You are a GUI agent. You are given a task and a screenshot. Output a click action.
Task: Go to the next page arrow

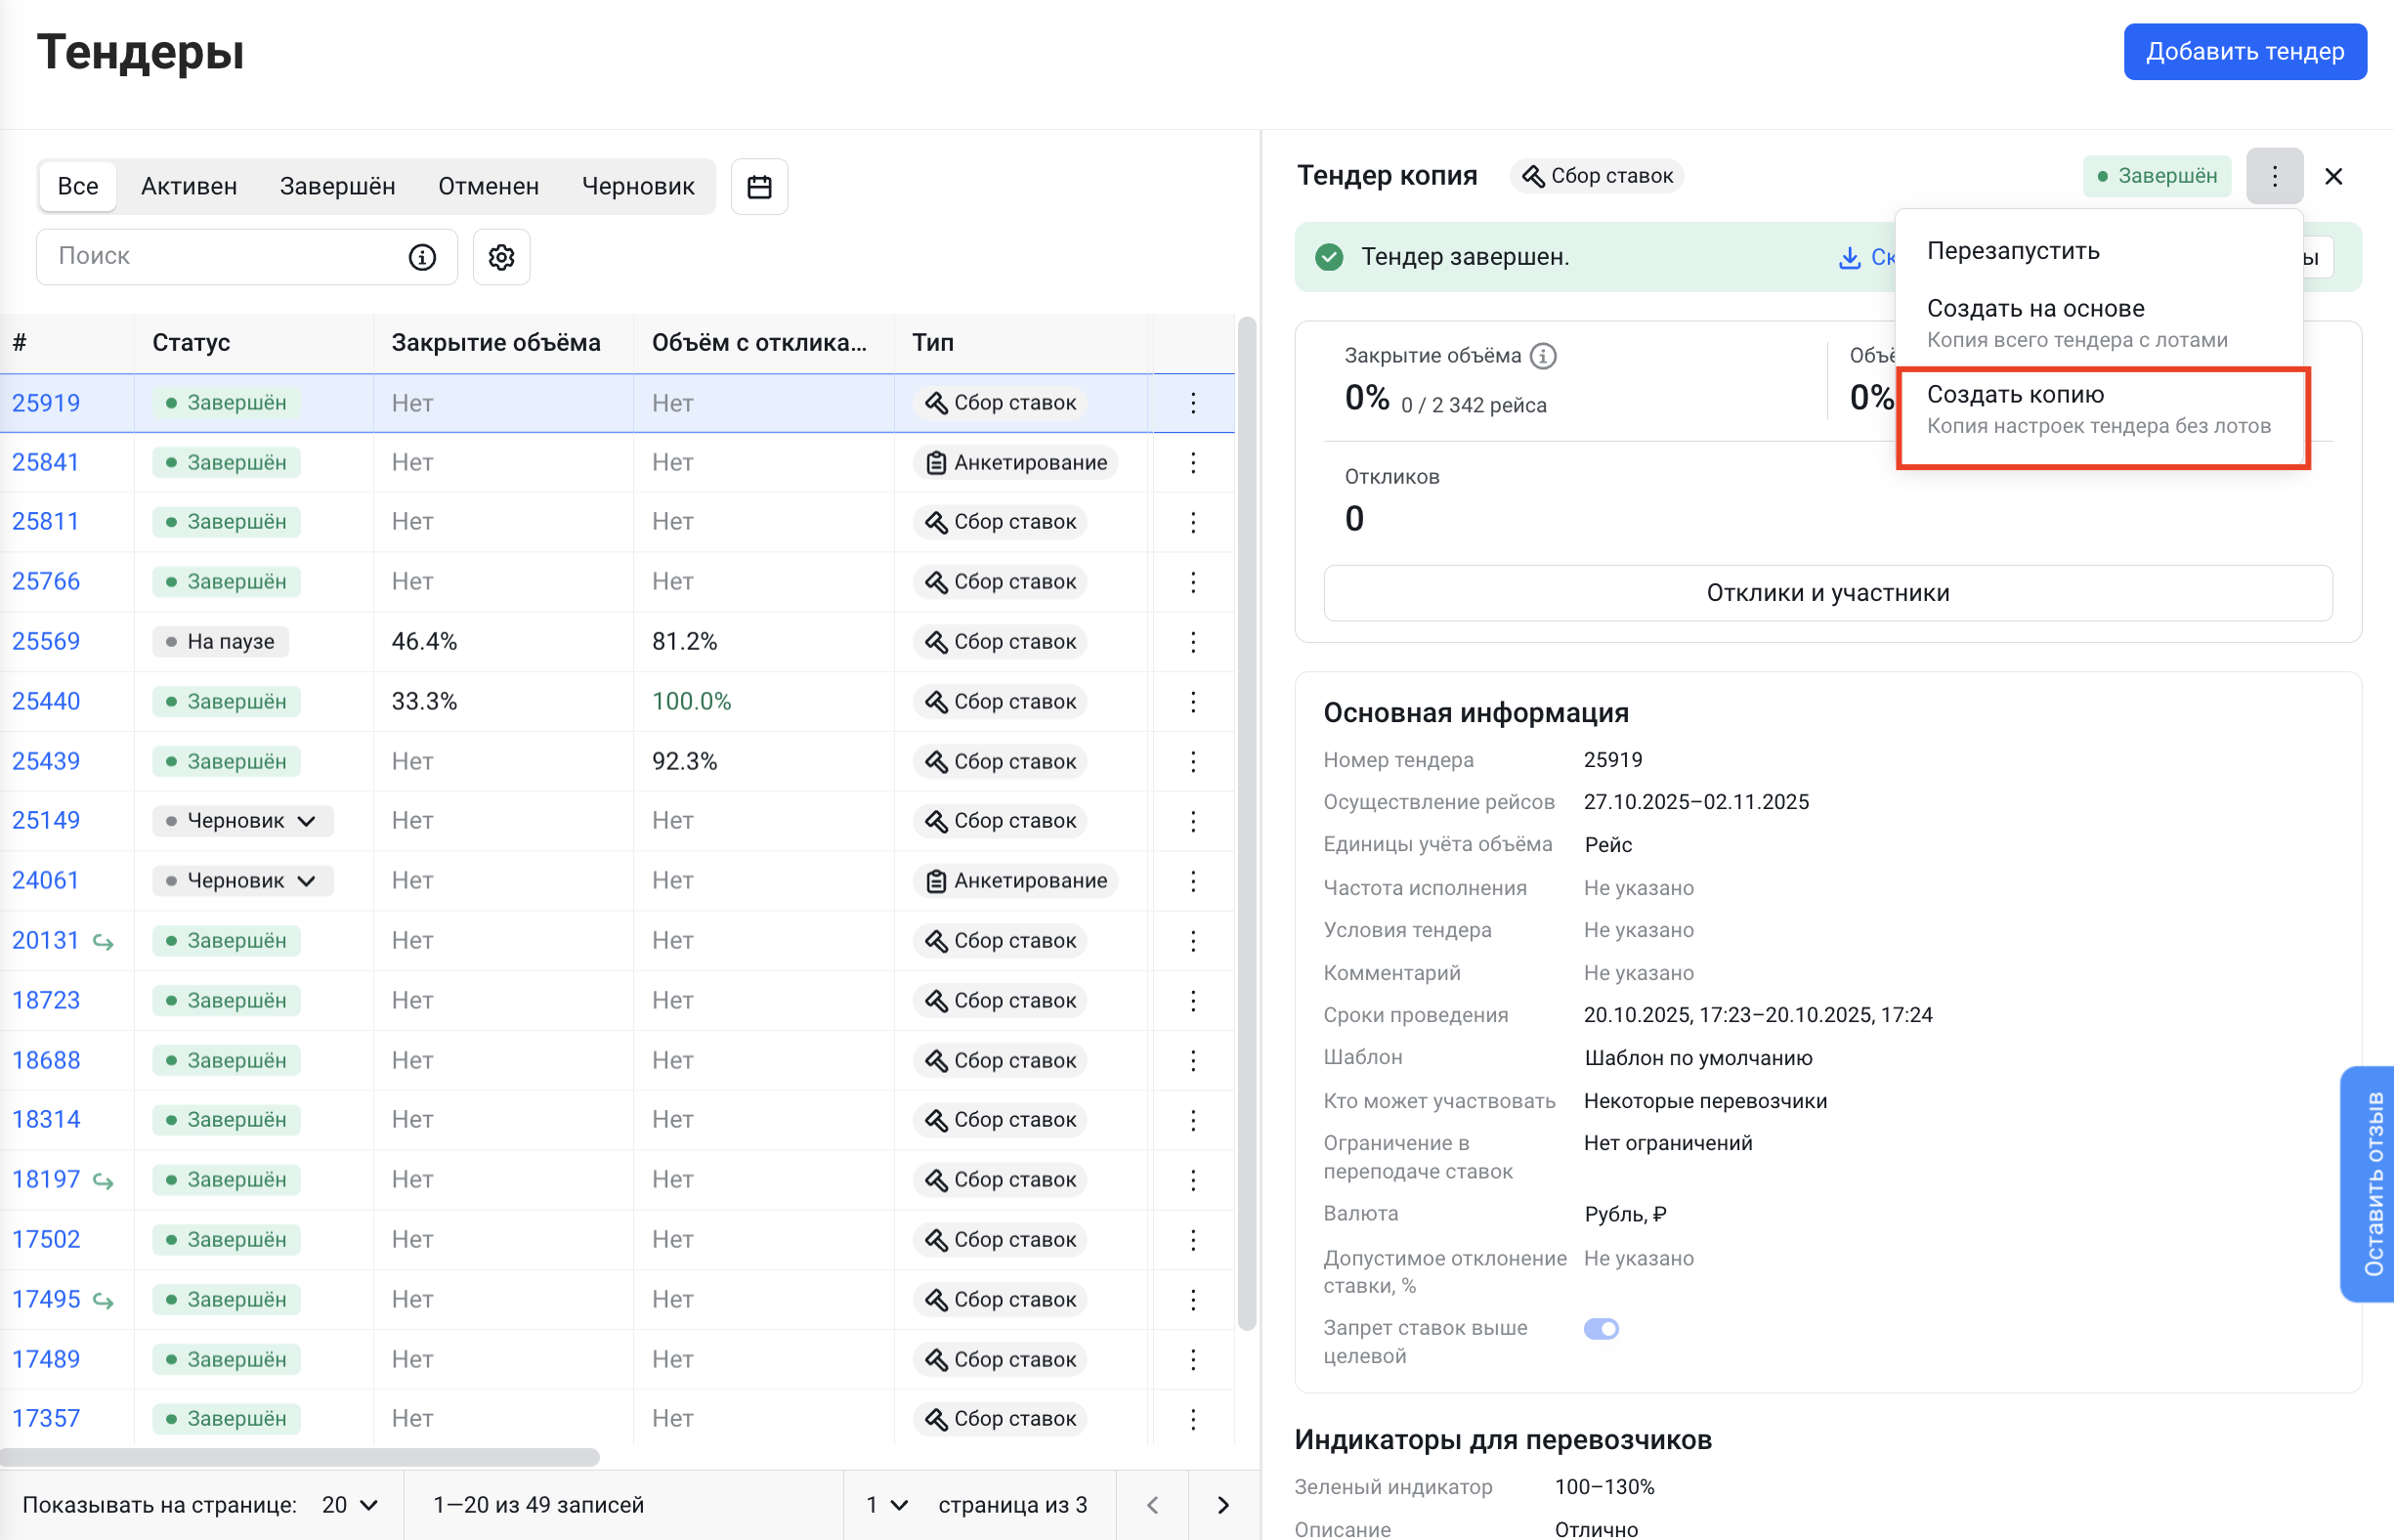coord(1222,1505)
